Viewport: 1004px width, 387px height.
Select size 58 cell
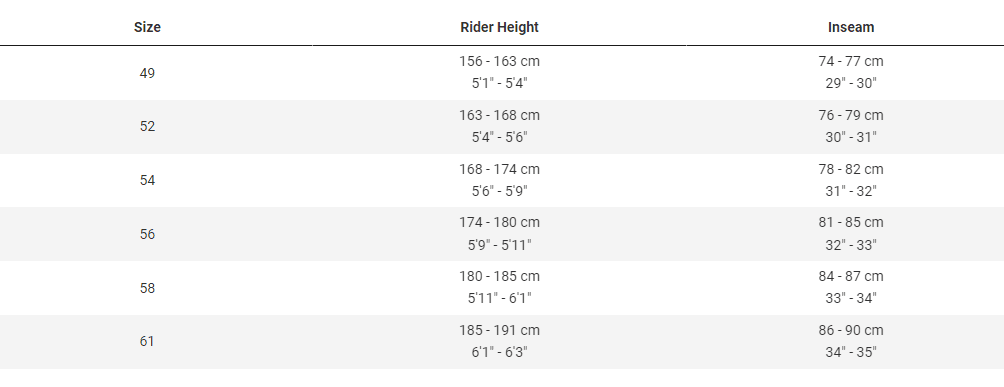pyautogui.click(x=147, y=288)
